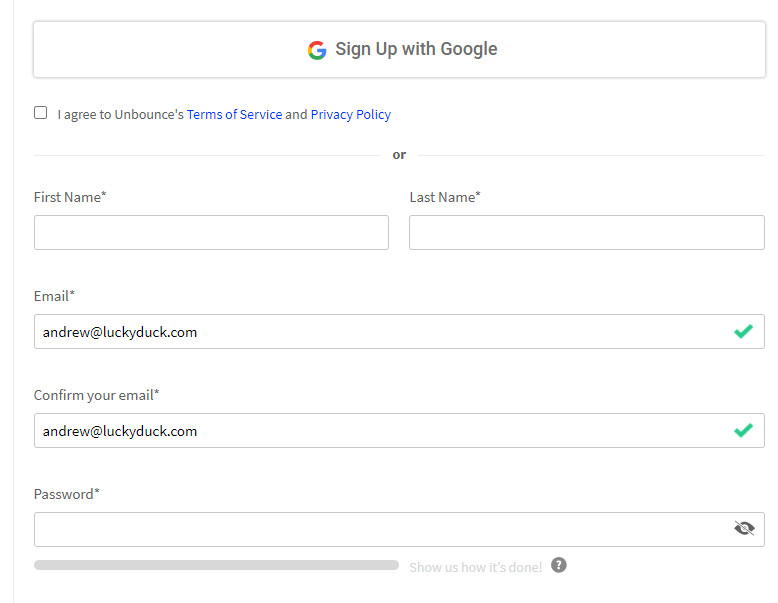Viewport: 778px width, 603px height.
Task: Click the Confirm your email label
Action: [x=96, y=396]
